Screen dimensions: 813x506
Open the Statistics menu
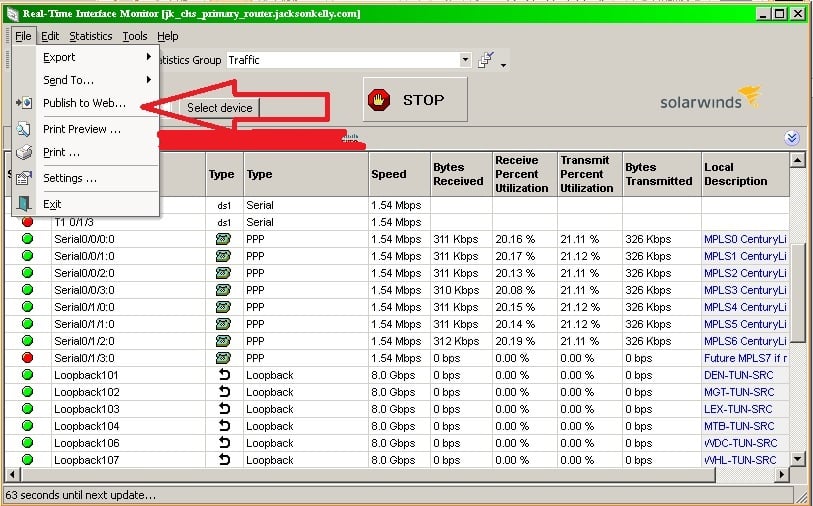[91, 36]
